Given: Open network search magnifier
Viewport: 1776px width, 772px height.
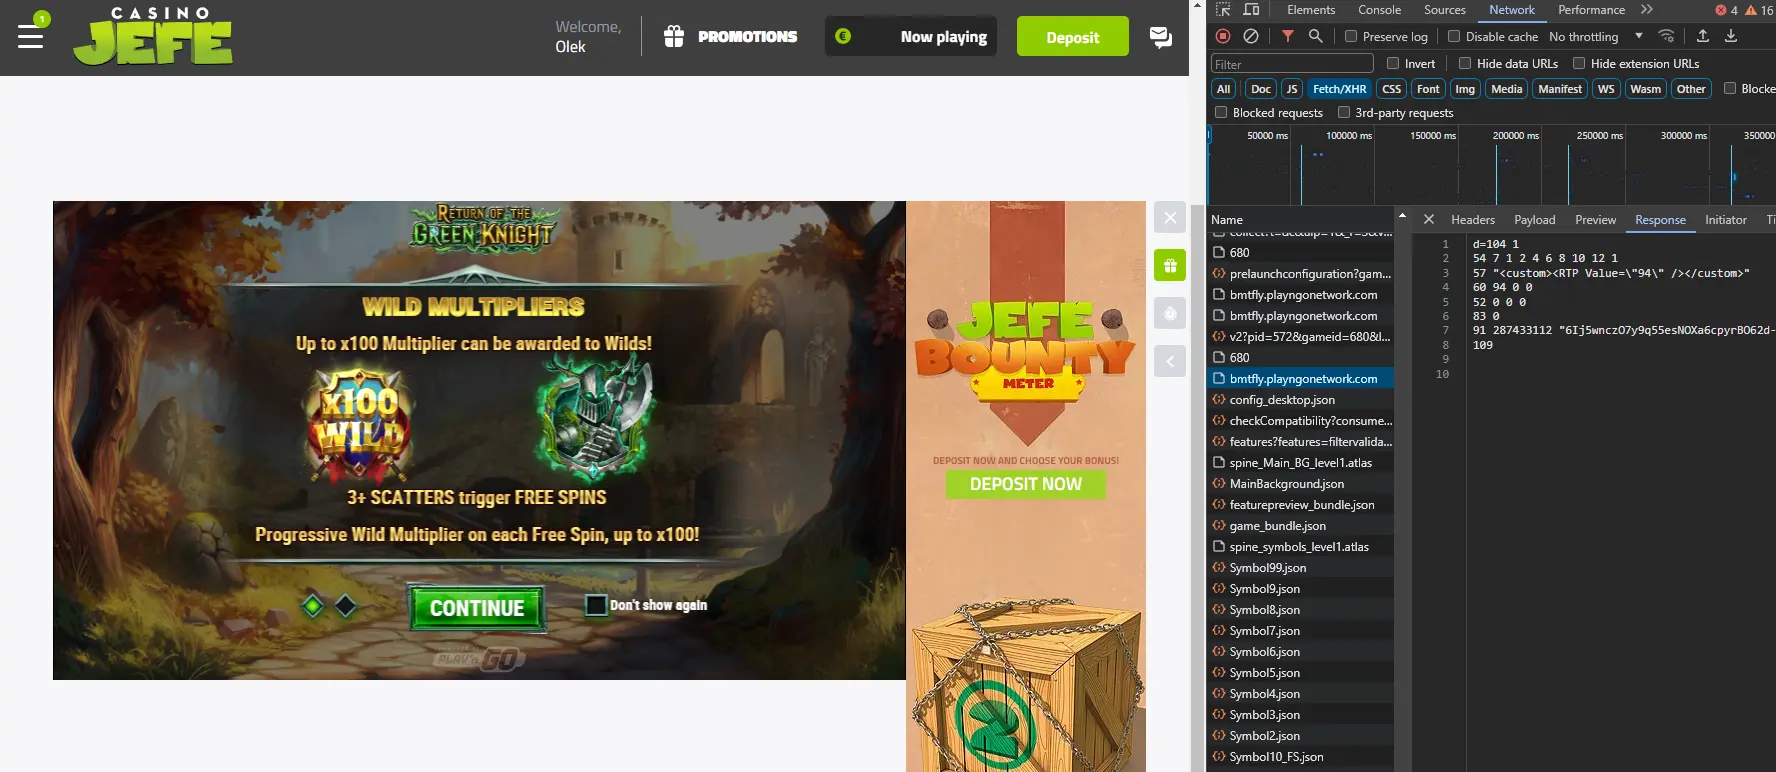Looking at the screenshot, I should (x=1316, y=36).
